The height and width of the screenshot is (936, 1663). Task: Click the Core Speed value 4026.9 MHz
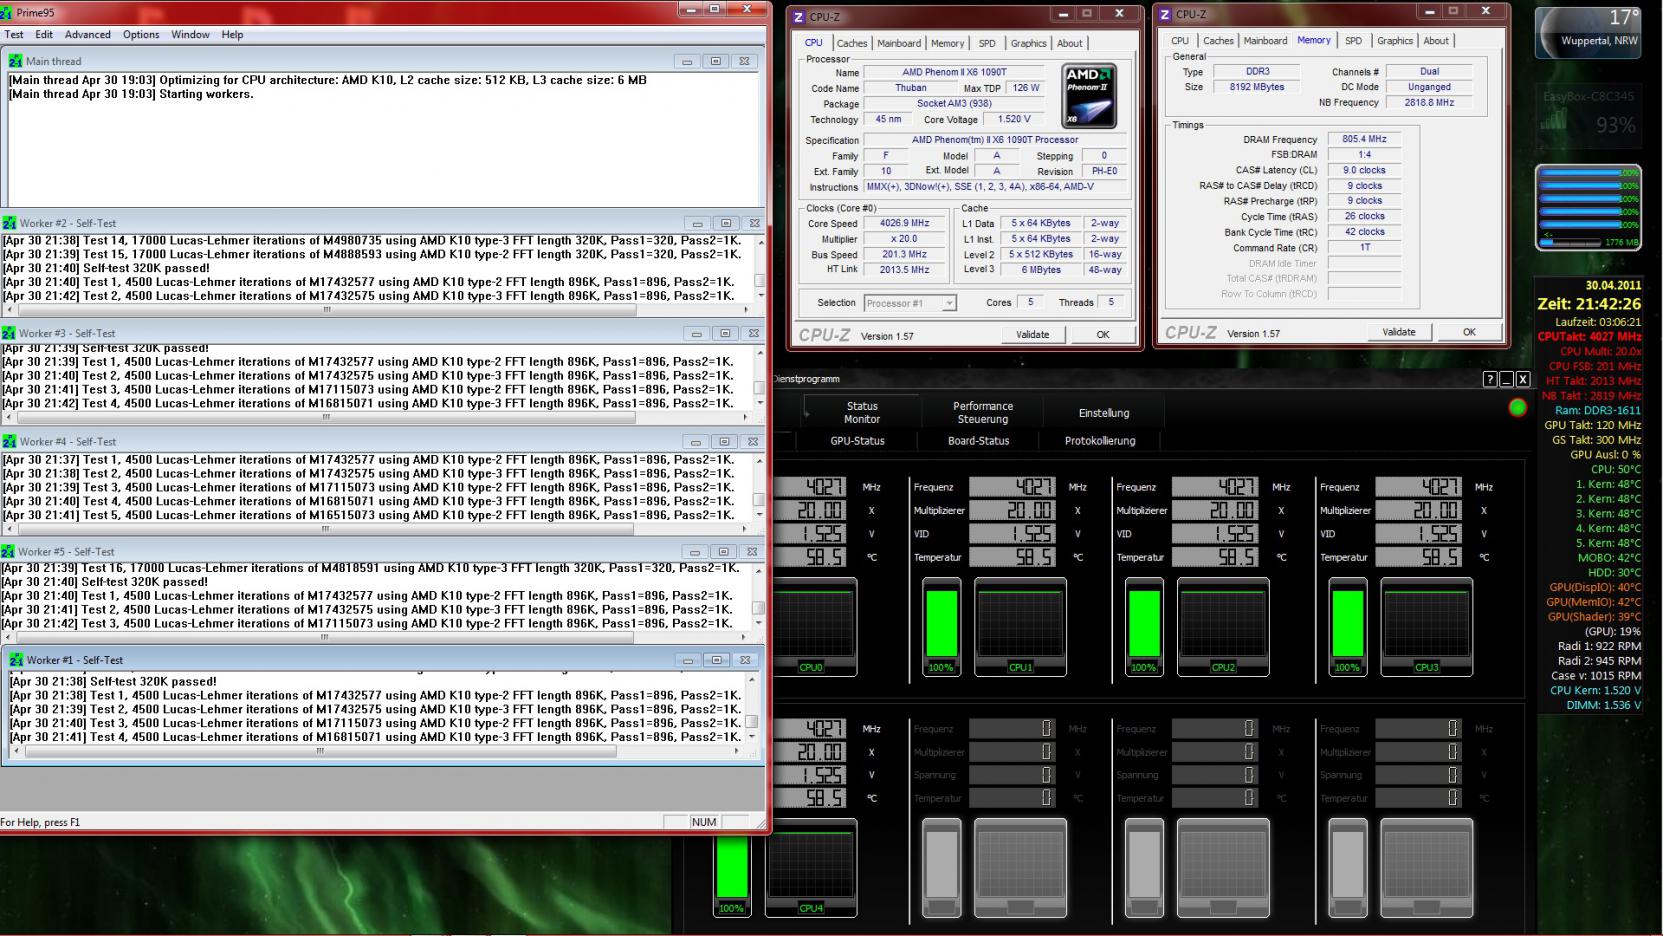(905, 224)
